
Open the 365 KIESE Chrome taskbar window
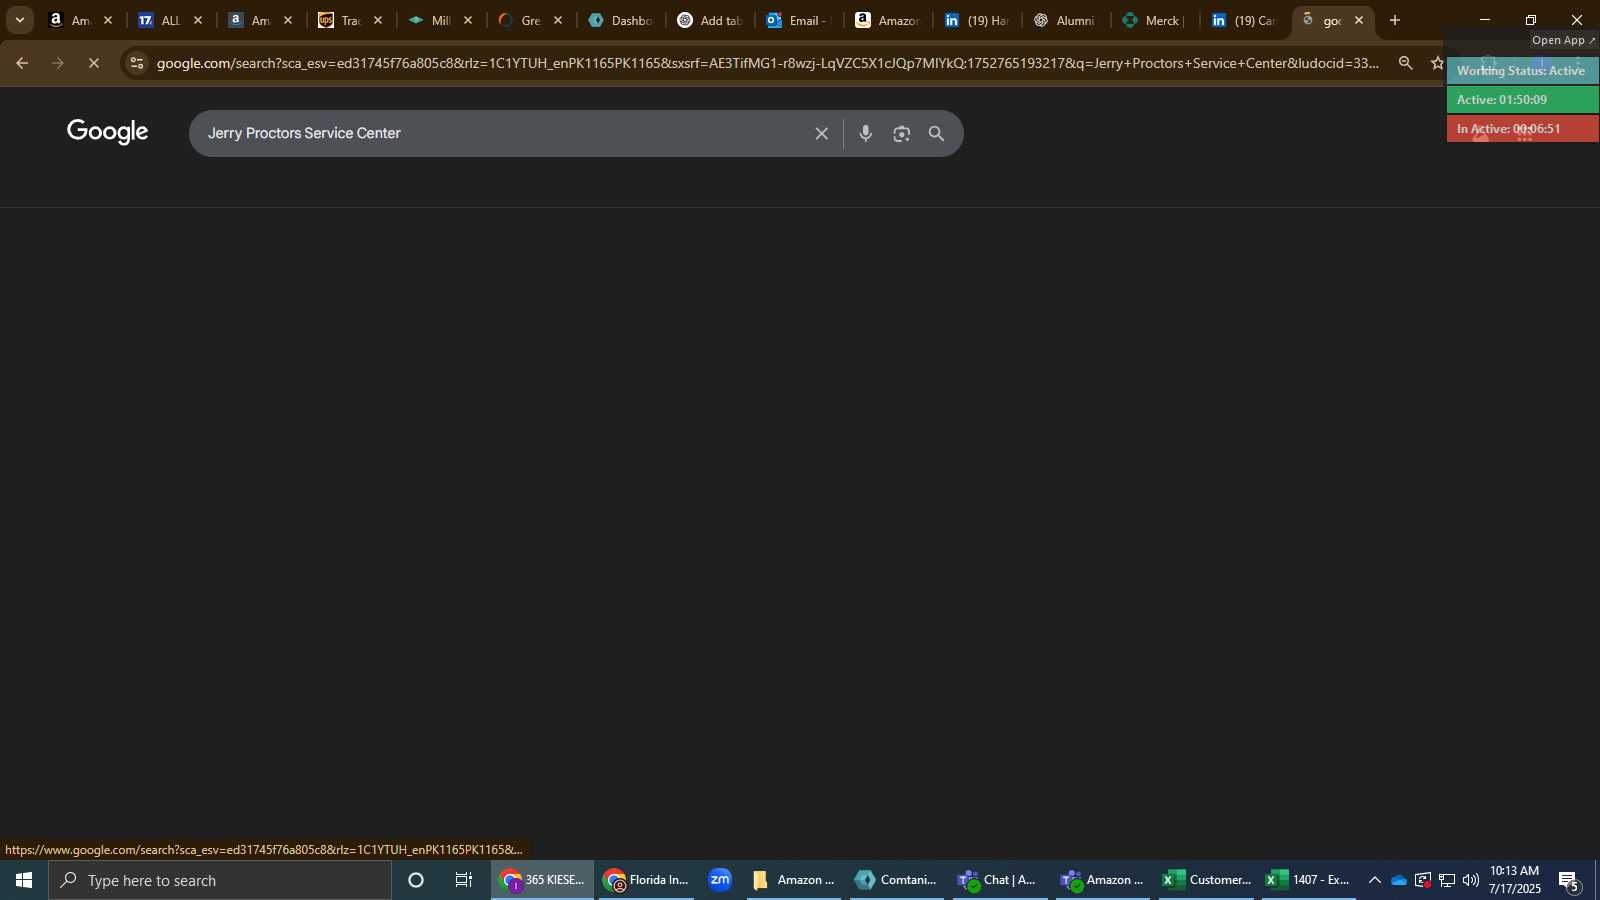pyautogui.click(x=543, y=880)
